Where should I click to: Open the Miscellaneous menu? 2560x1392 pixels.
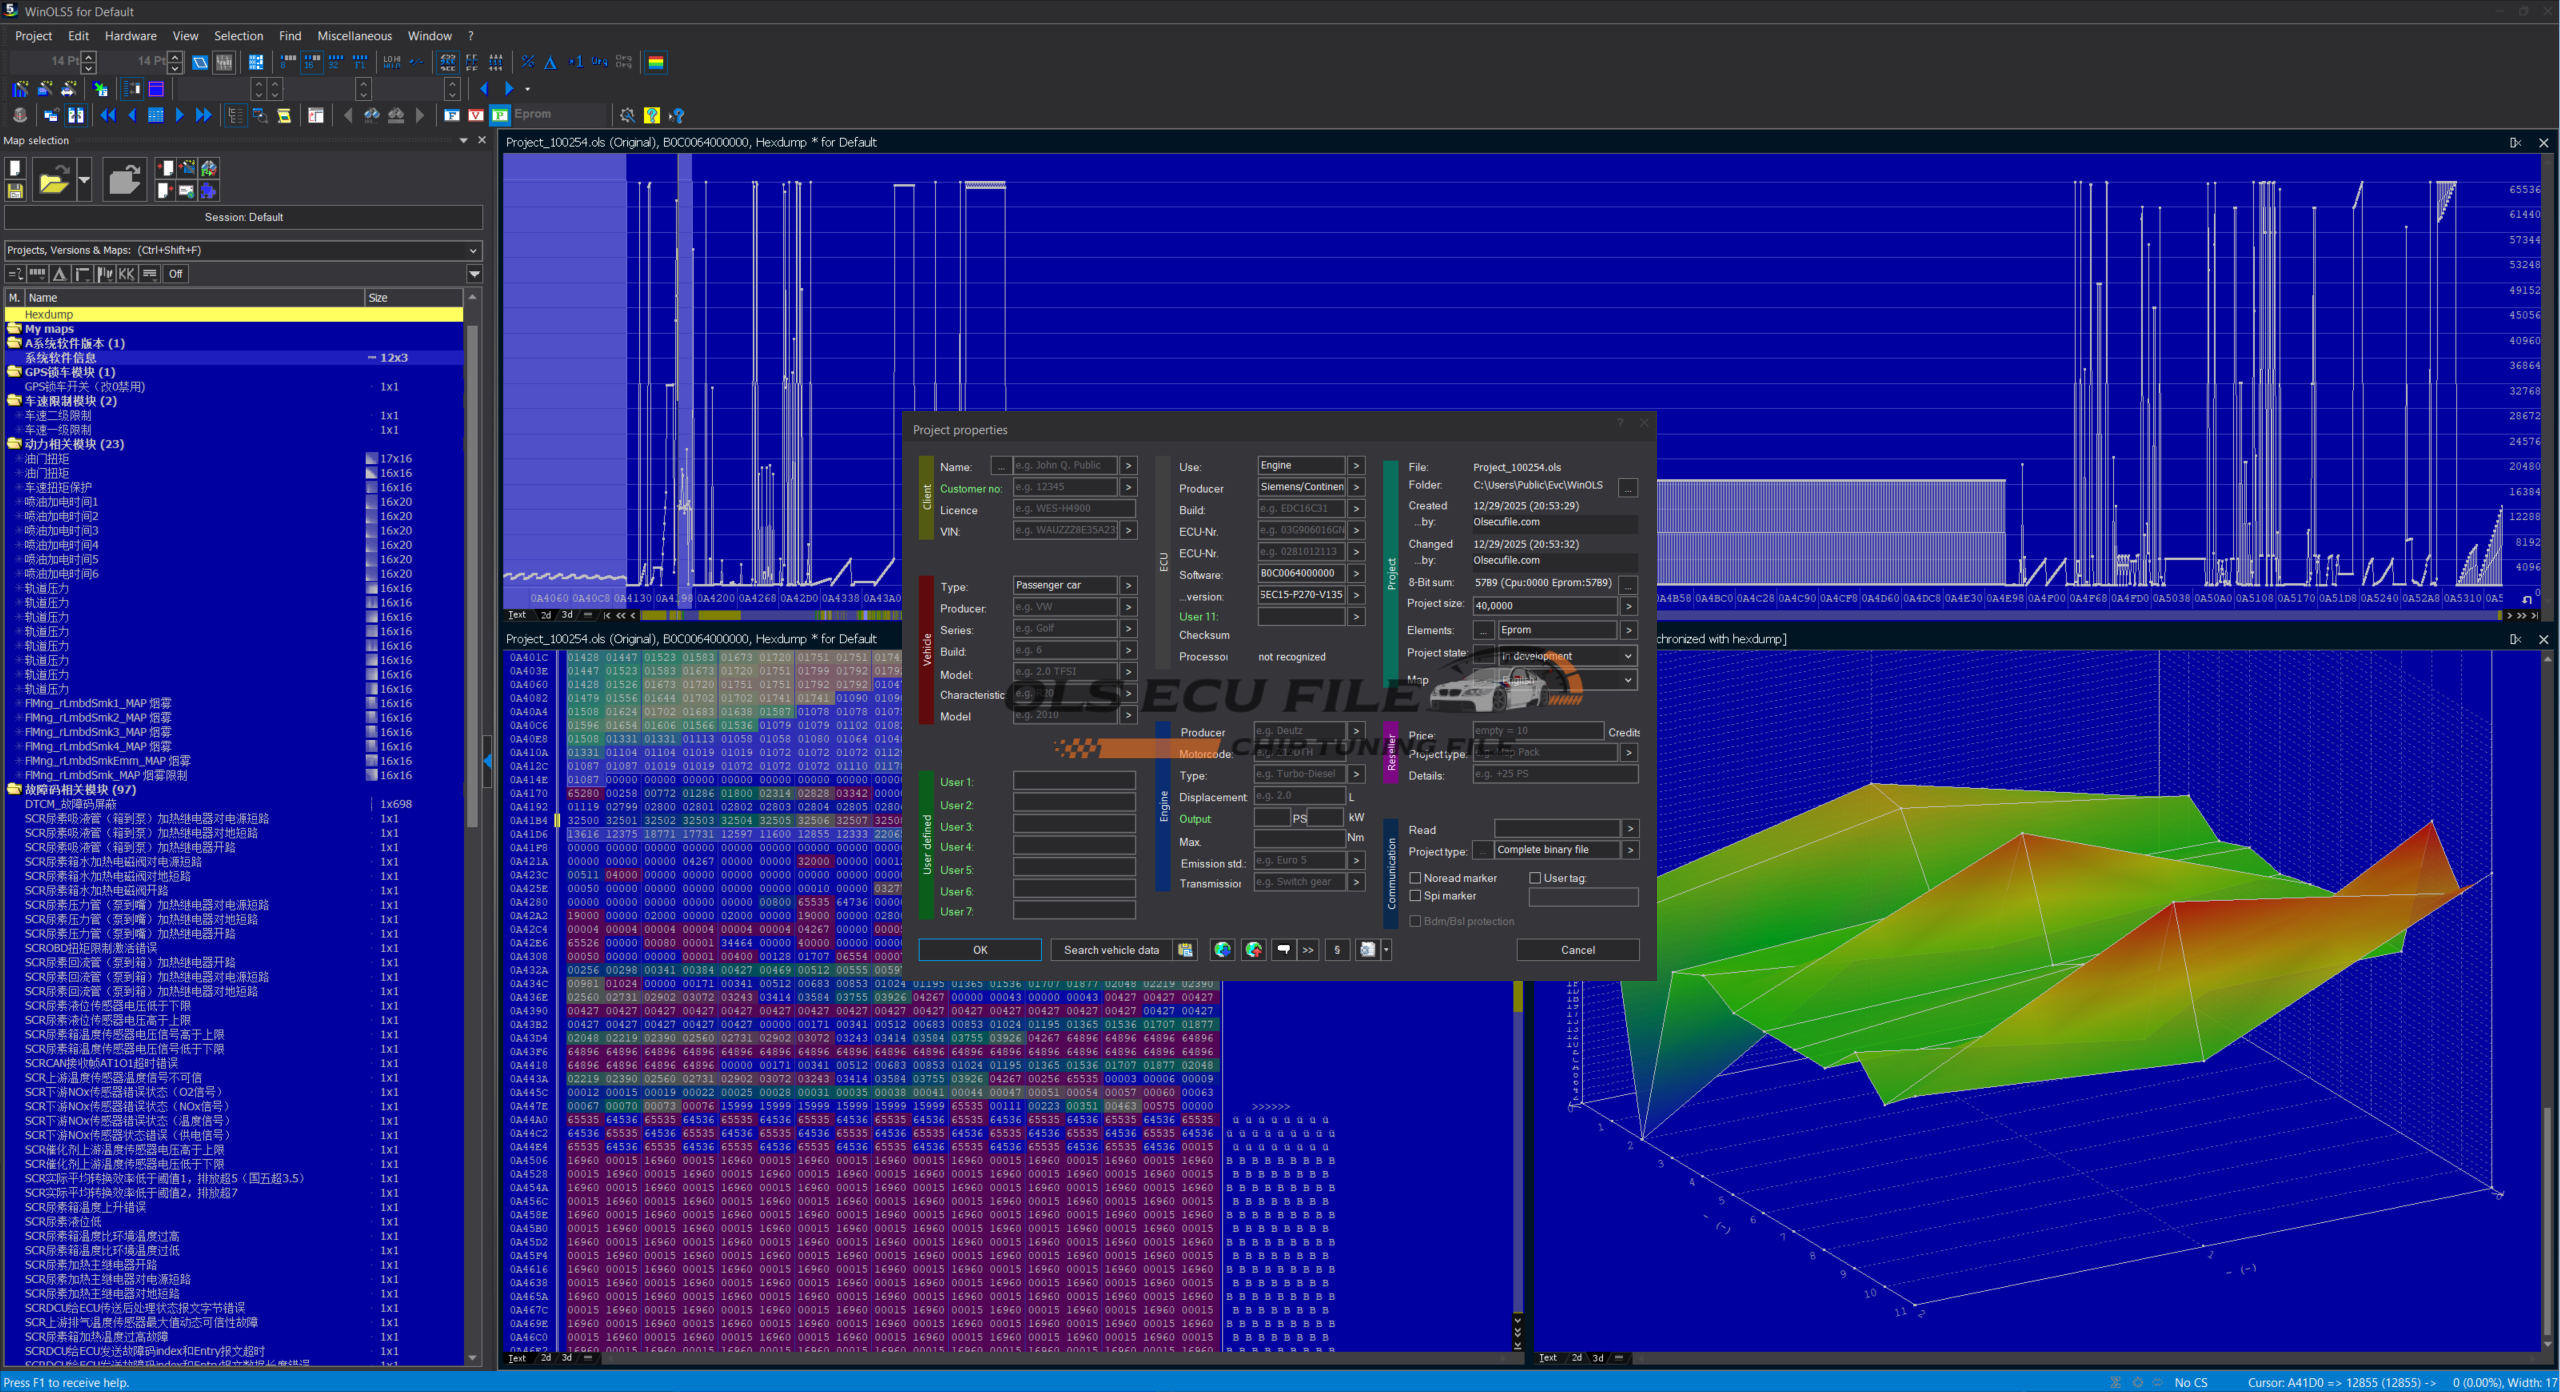click(354, 36)
